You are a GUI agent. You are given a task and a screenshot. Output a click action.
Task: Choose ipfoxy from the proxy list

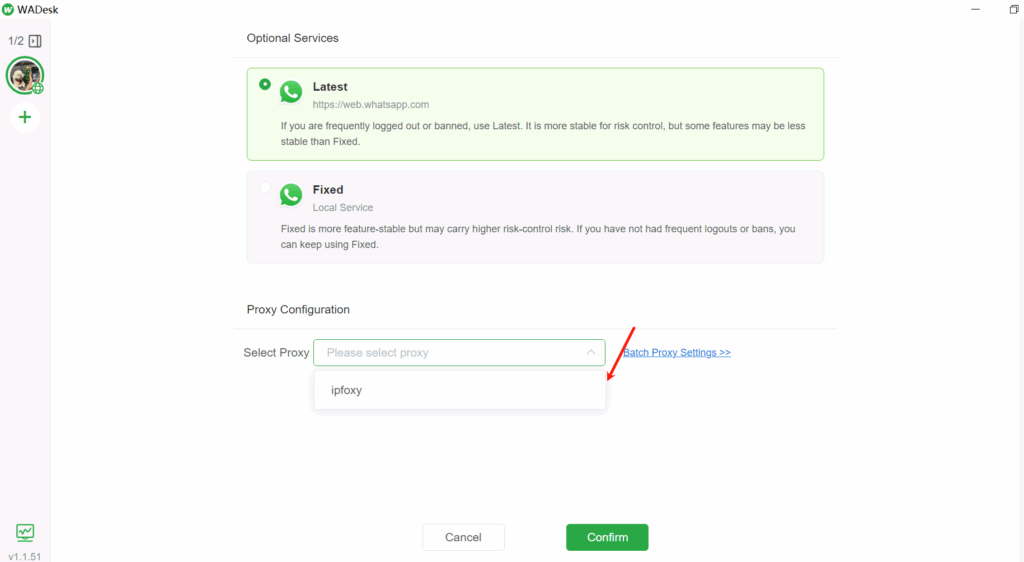click(x=459, y=390)
